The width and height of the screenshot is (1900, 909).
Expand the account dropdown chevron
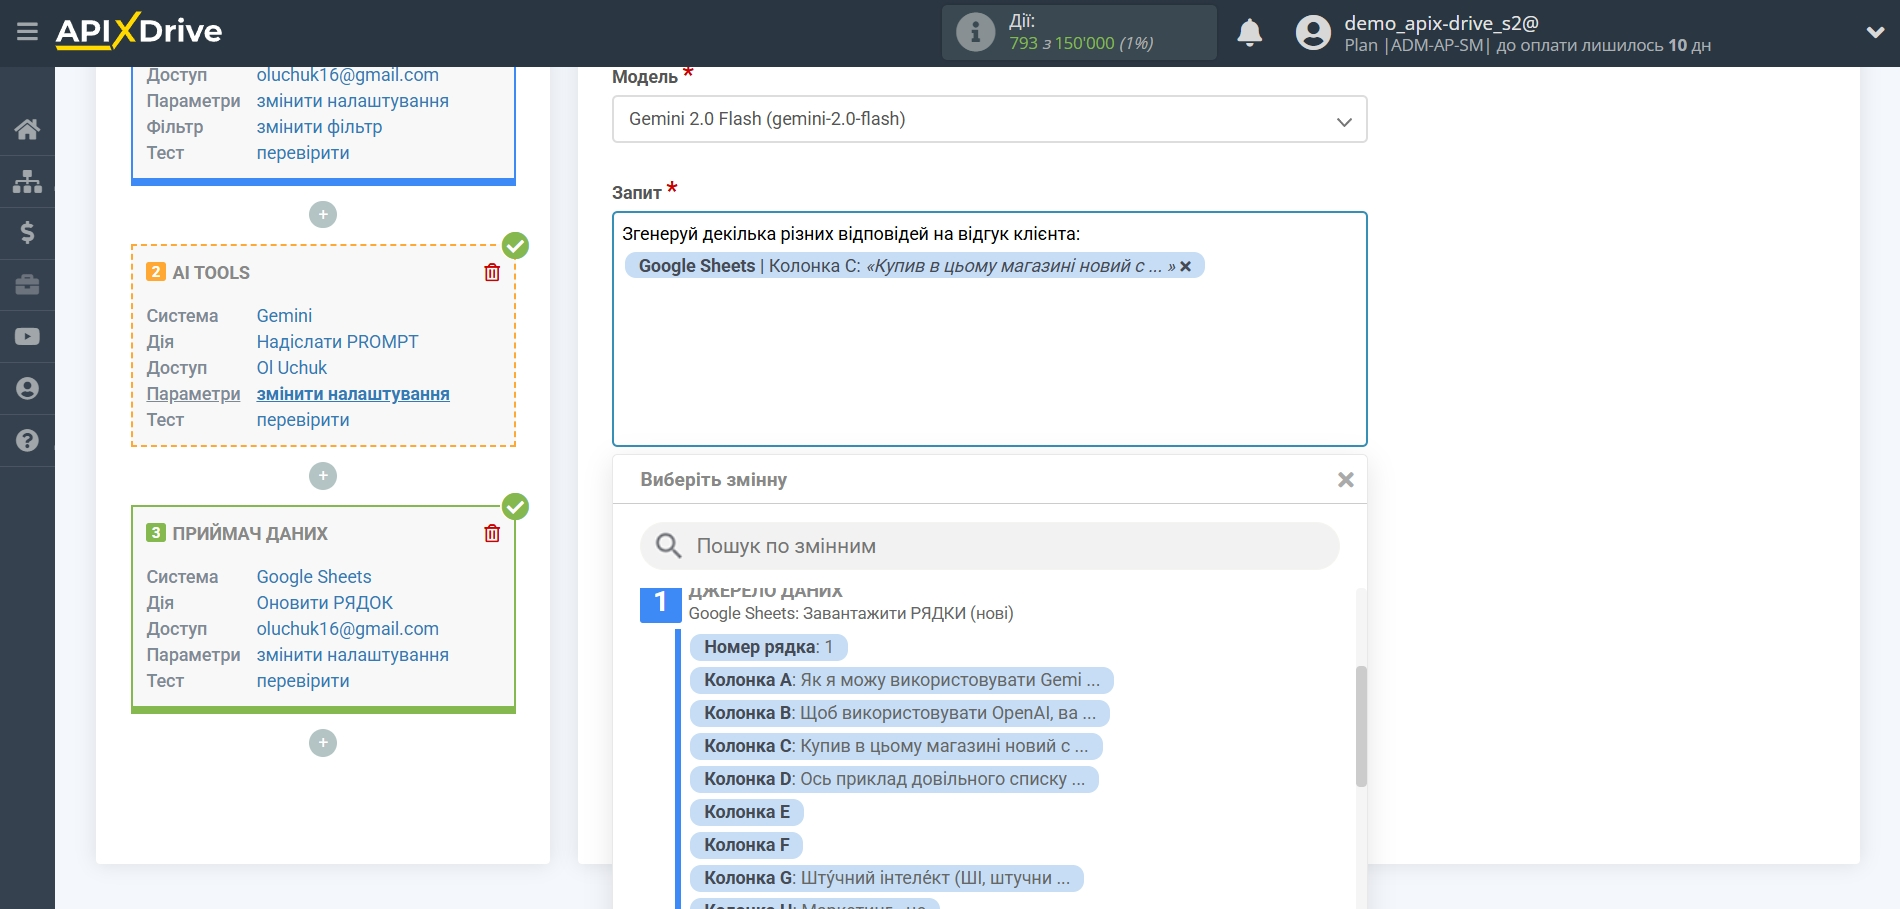(x=1875, y=33)
